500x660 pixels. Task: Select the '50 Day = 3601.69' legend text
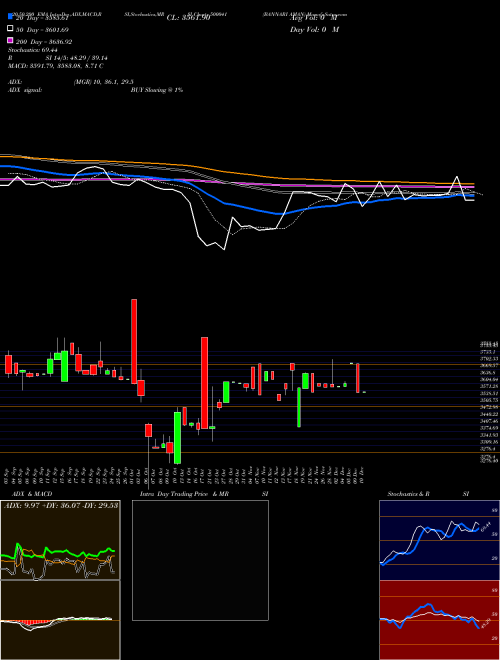[42, 30]
